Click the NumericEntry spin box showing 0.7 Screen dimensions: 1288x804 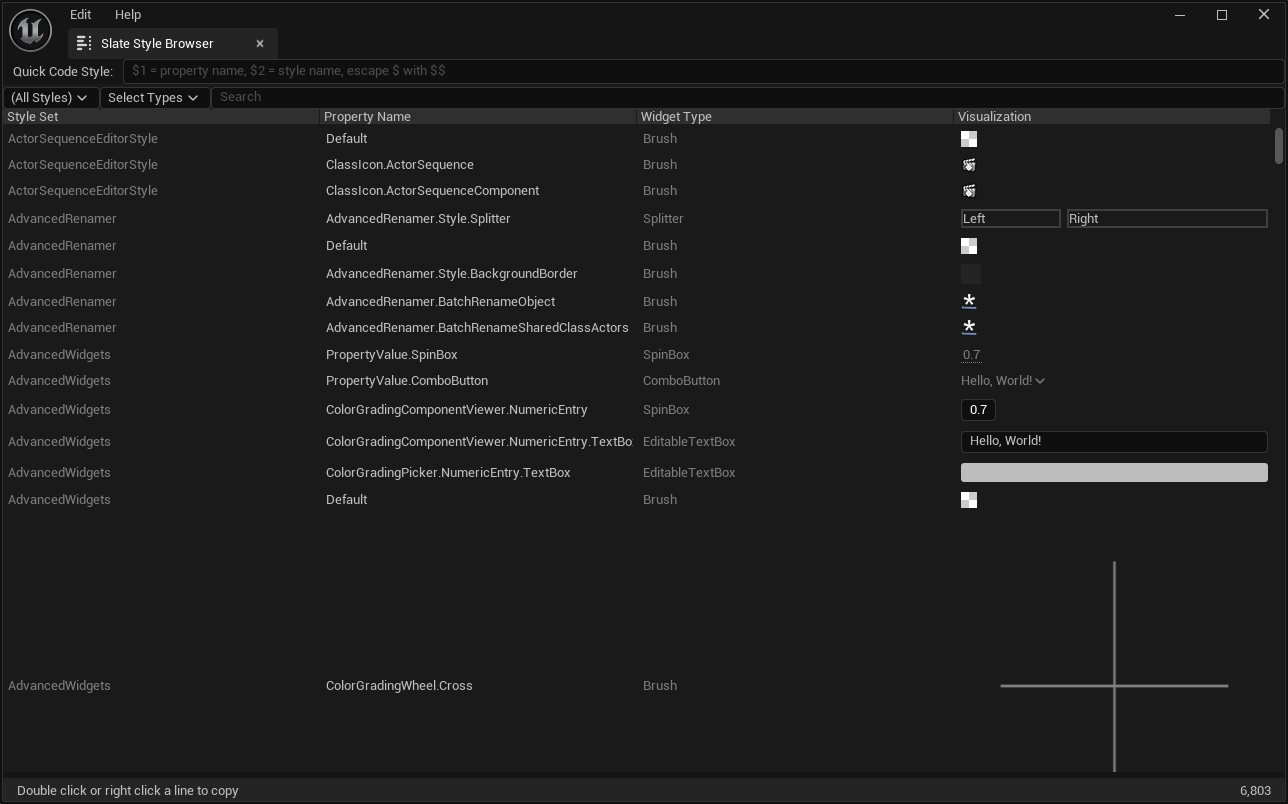point(978,410)
